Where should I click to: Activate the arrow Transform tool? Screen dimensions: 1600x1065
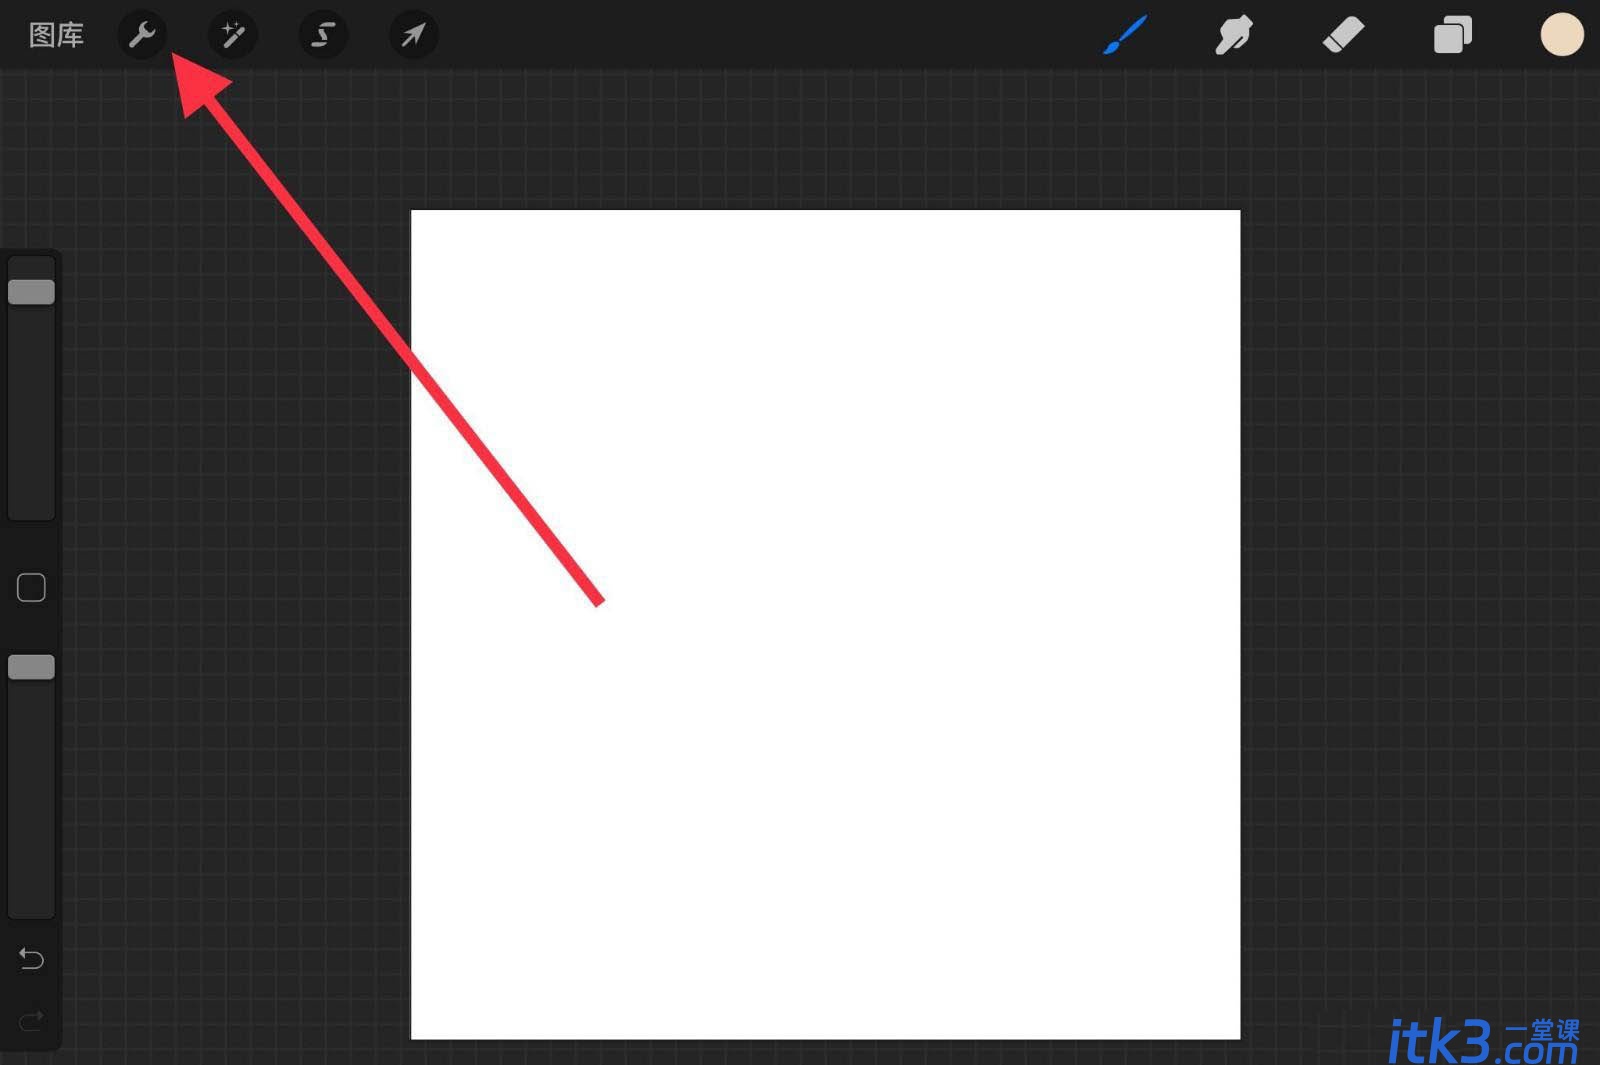click(x=413, y=36)
